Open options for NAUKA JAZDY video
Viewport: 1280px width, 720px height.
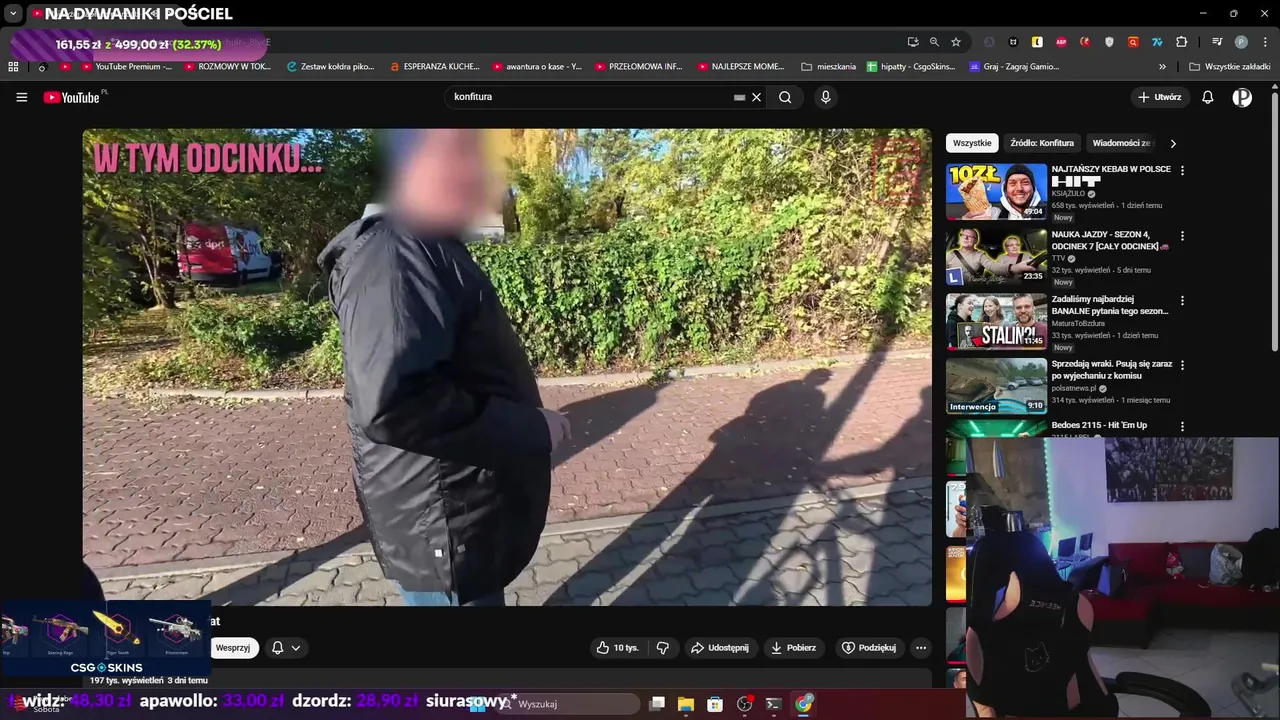pyautogui.click(x=1182, y=236)
